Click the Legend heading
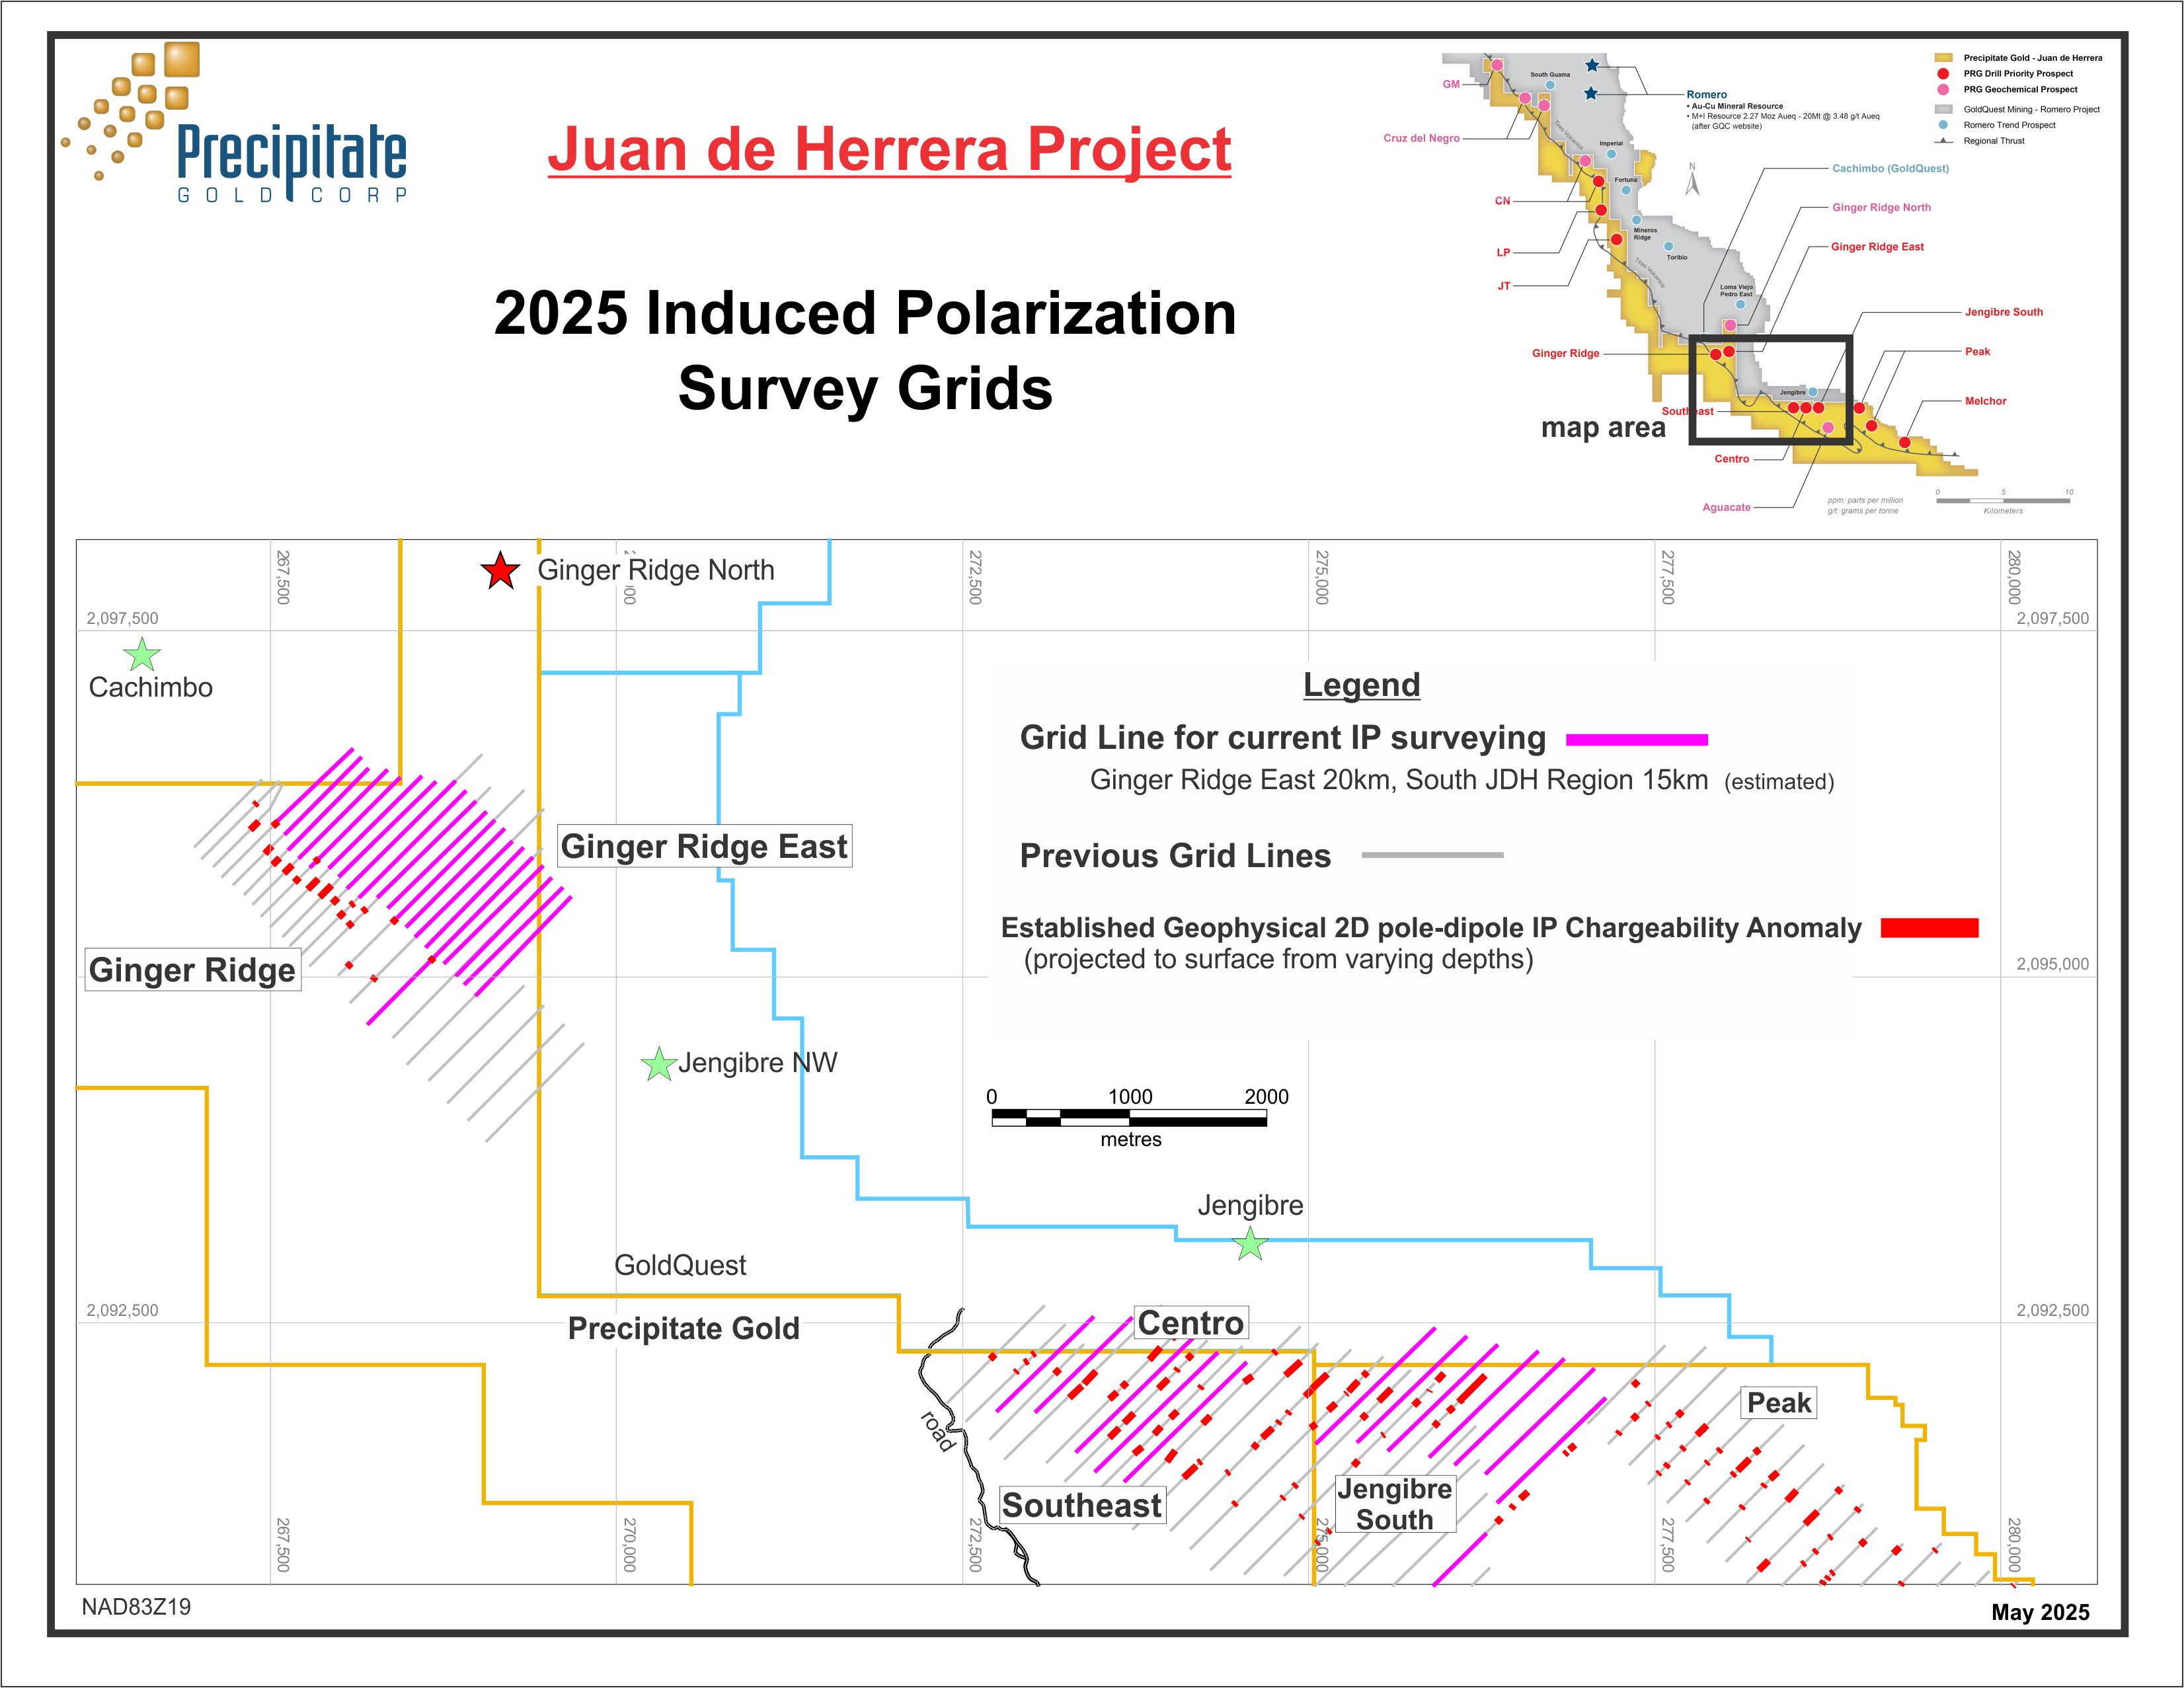The width and height of the screenshot is (2184, 1688). (1361, 685)
